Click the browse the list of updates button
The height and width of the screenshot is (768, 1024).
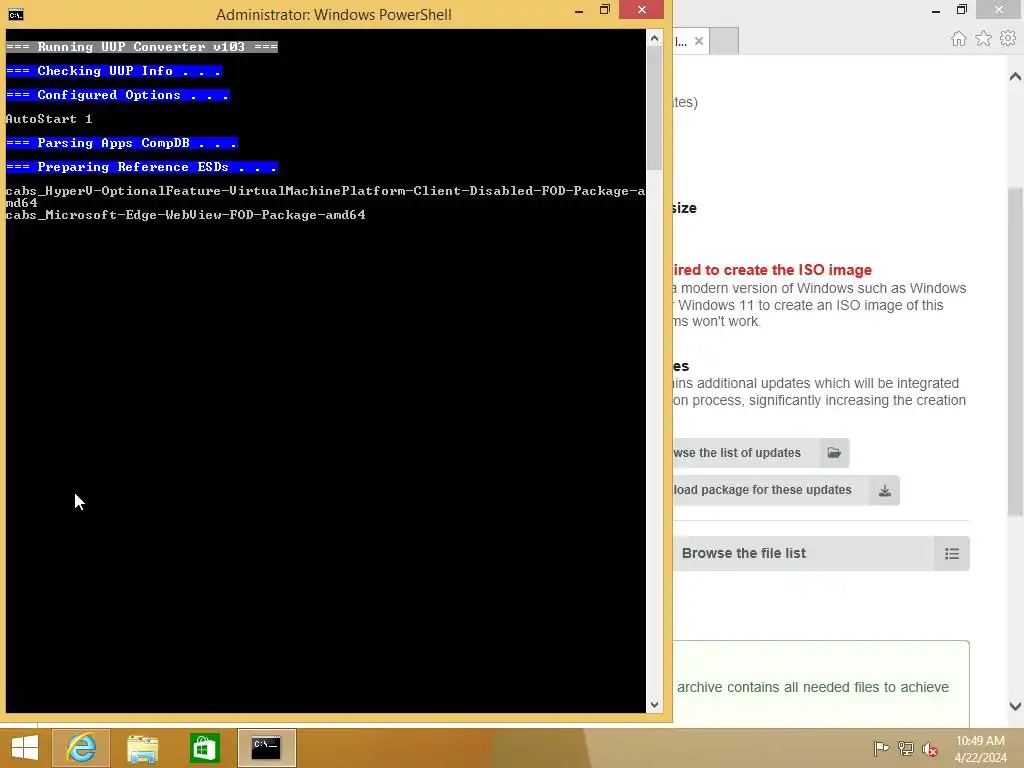pos(761,453)
